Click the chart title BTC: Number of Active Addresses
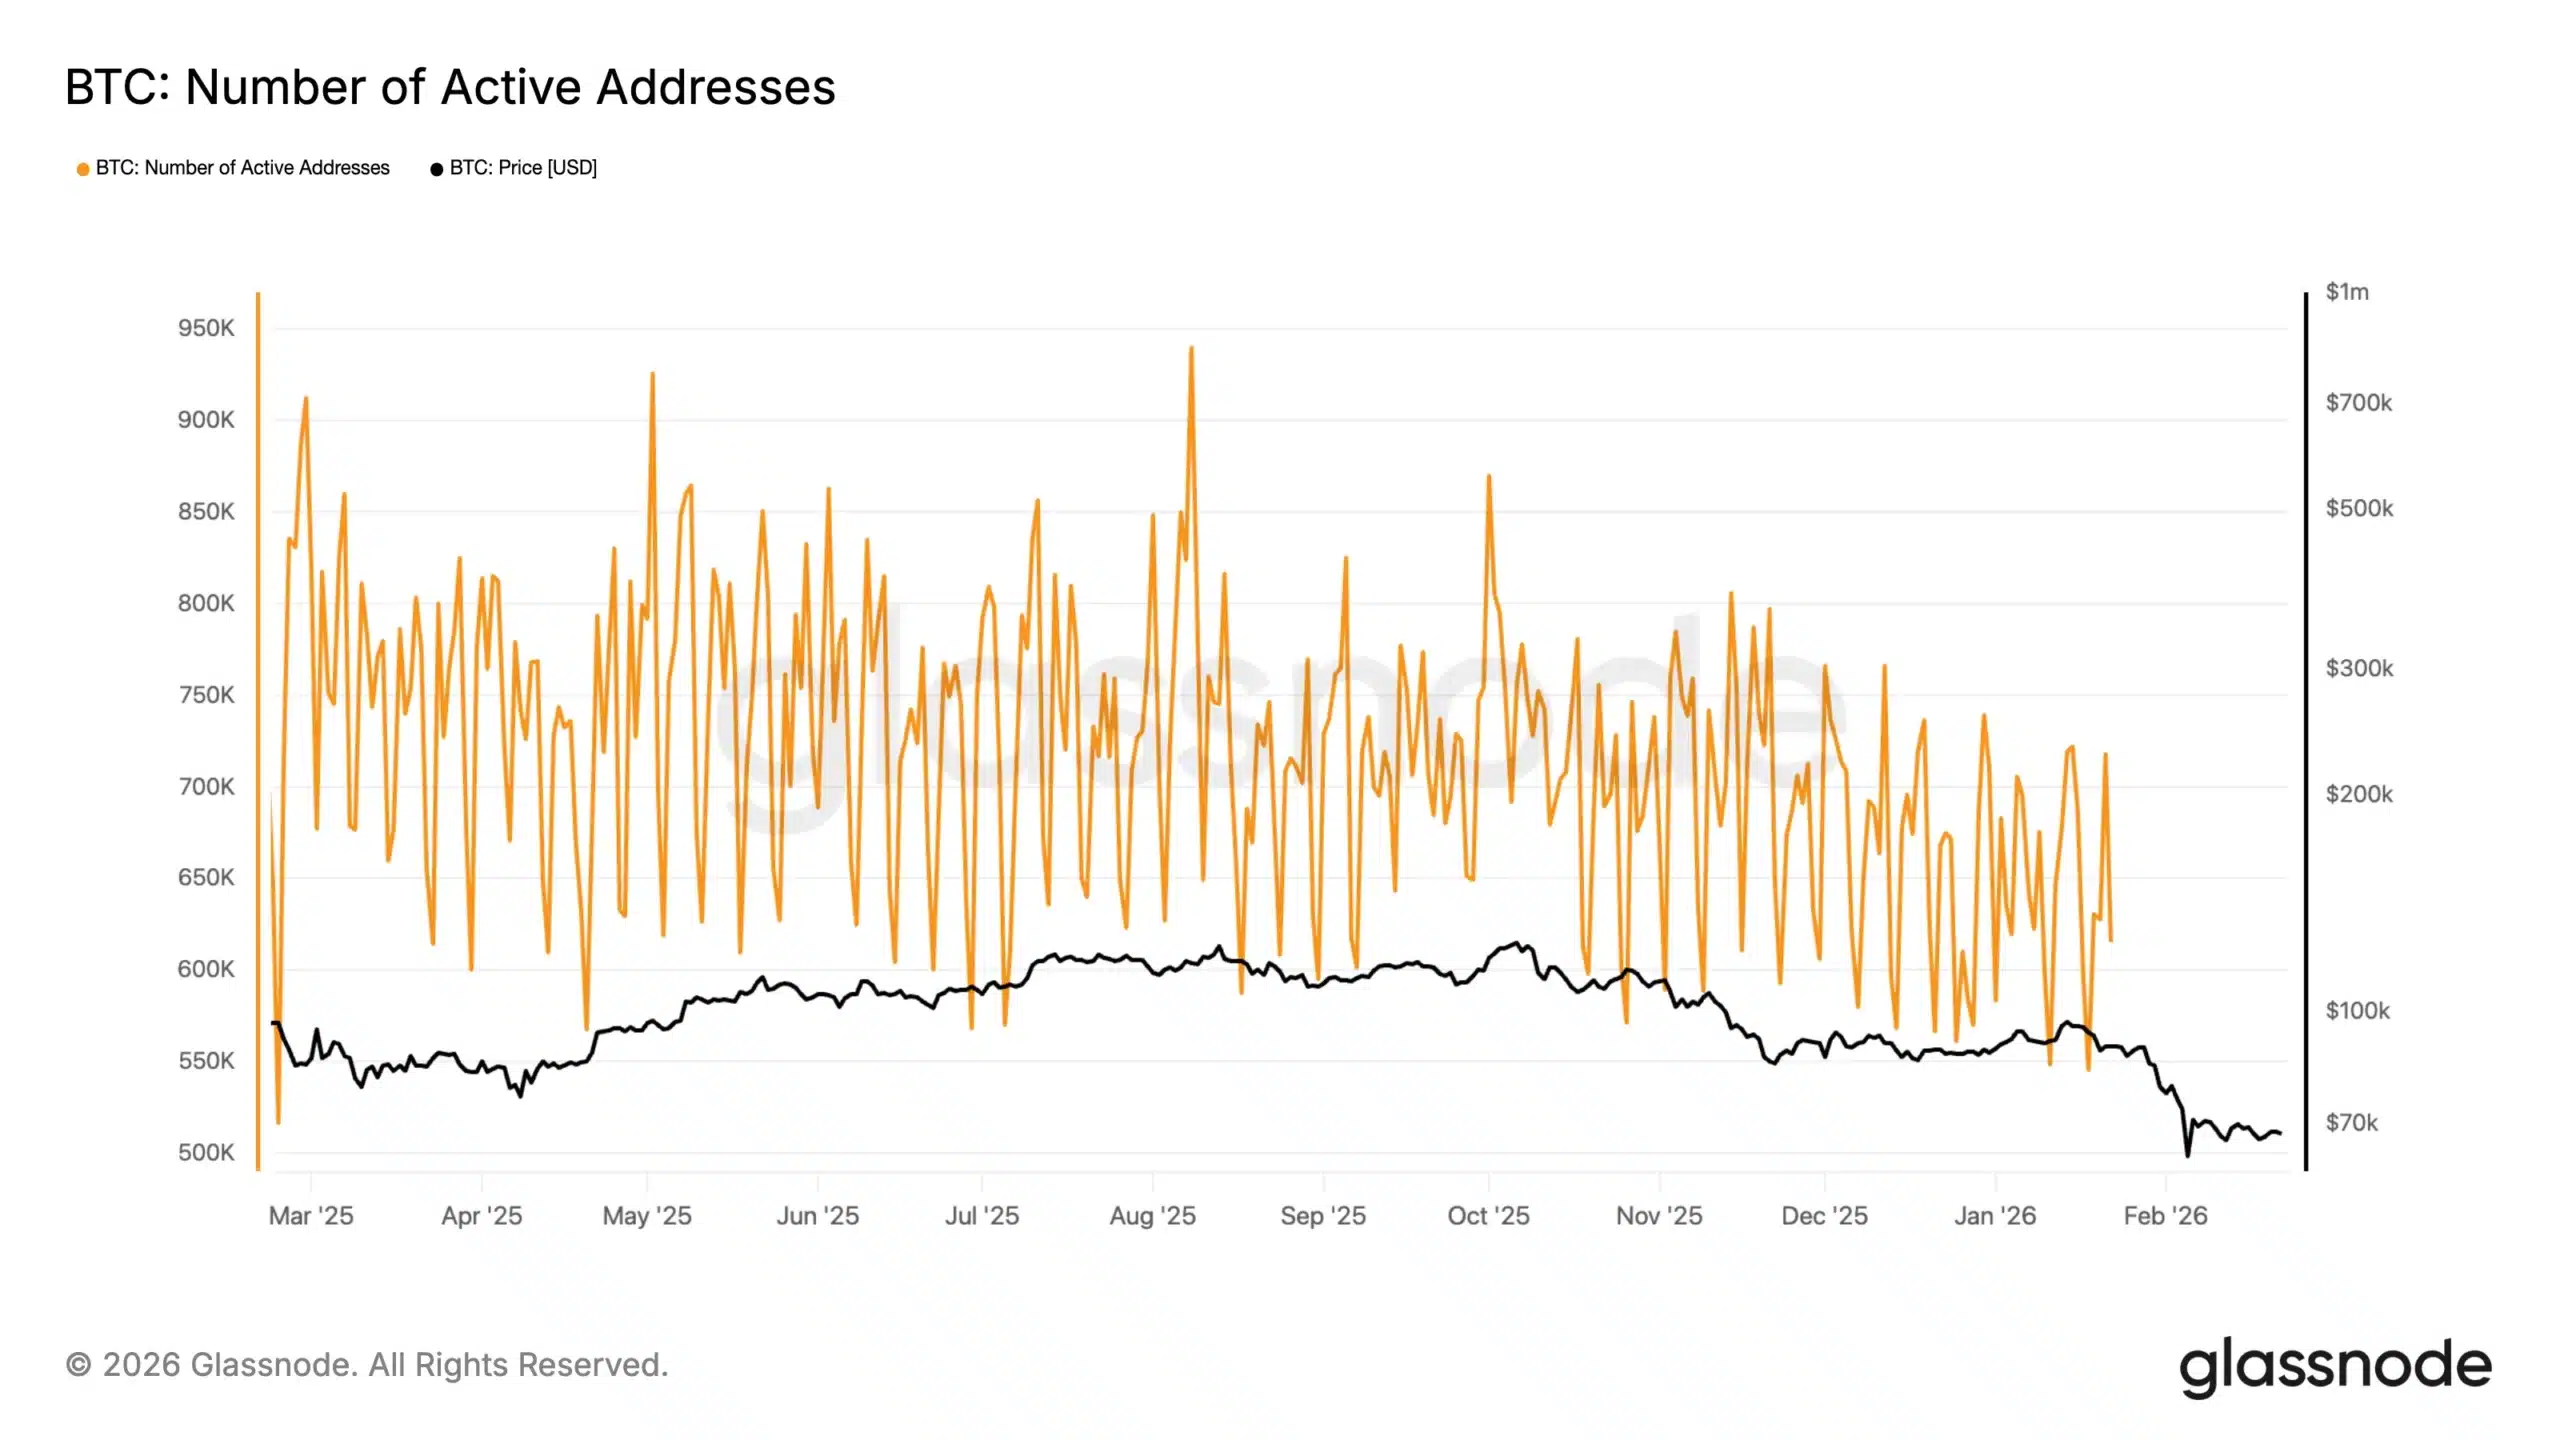 click(x=450, y=87)
